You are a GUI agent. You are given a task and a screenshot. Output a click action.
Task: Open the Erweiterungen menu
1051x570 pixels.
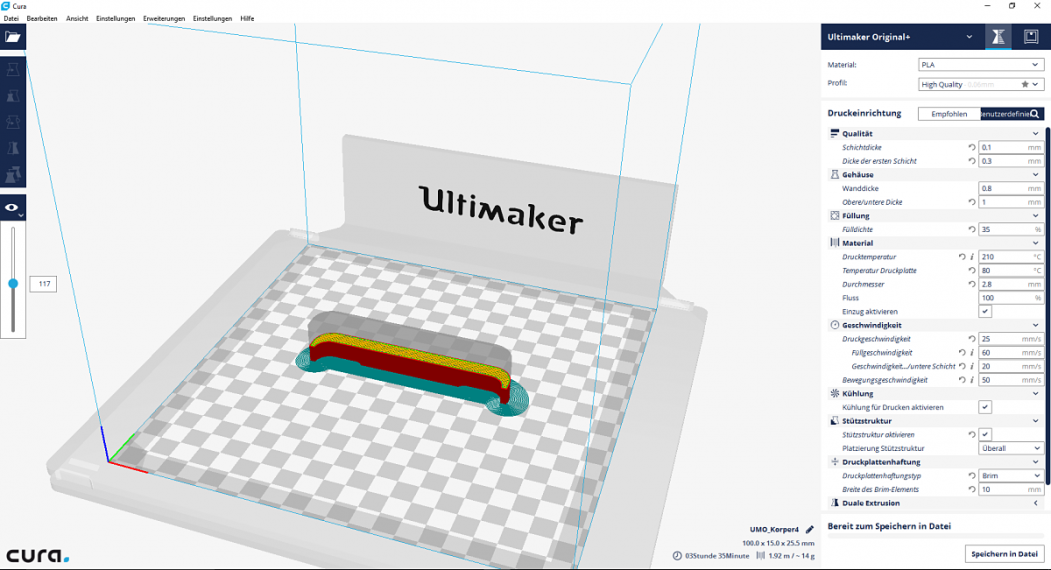(164, 19)
